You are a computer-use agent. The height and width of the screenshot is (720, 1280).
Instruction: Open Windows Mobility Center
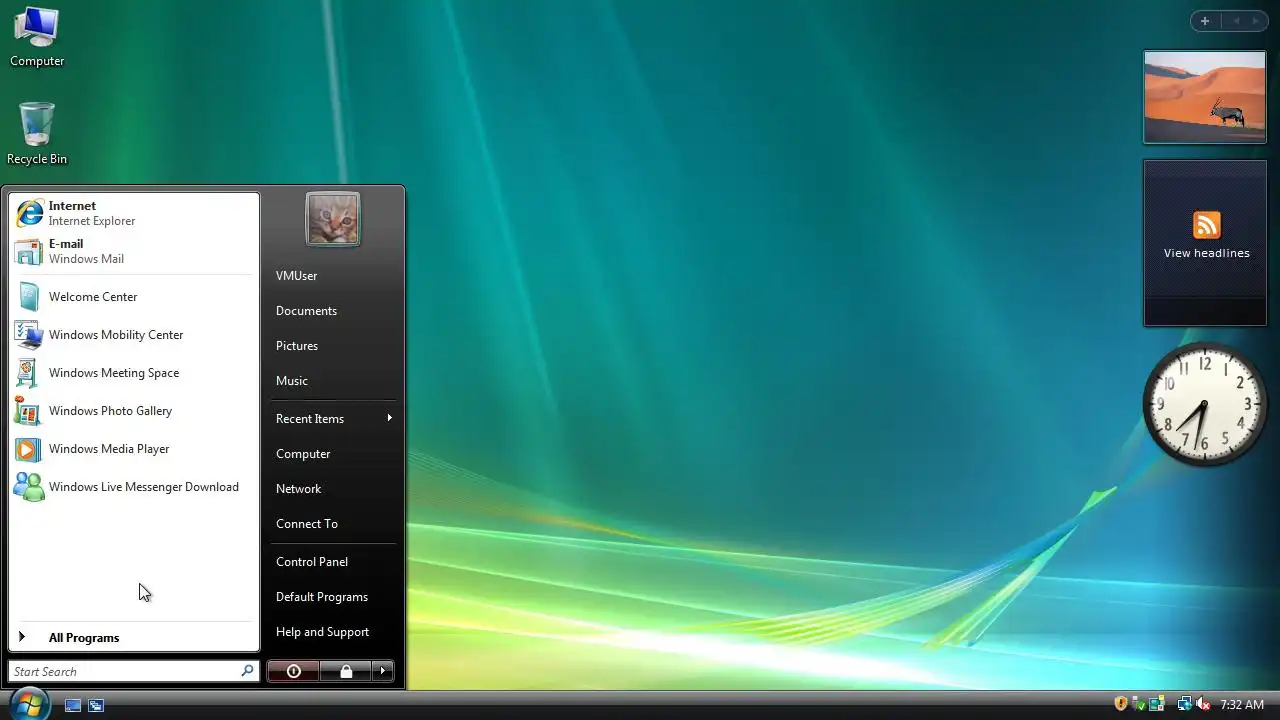(133, 335)
